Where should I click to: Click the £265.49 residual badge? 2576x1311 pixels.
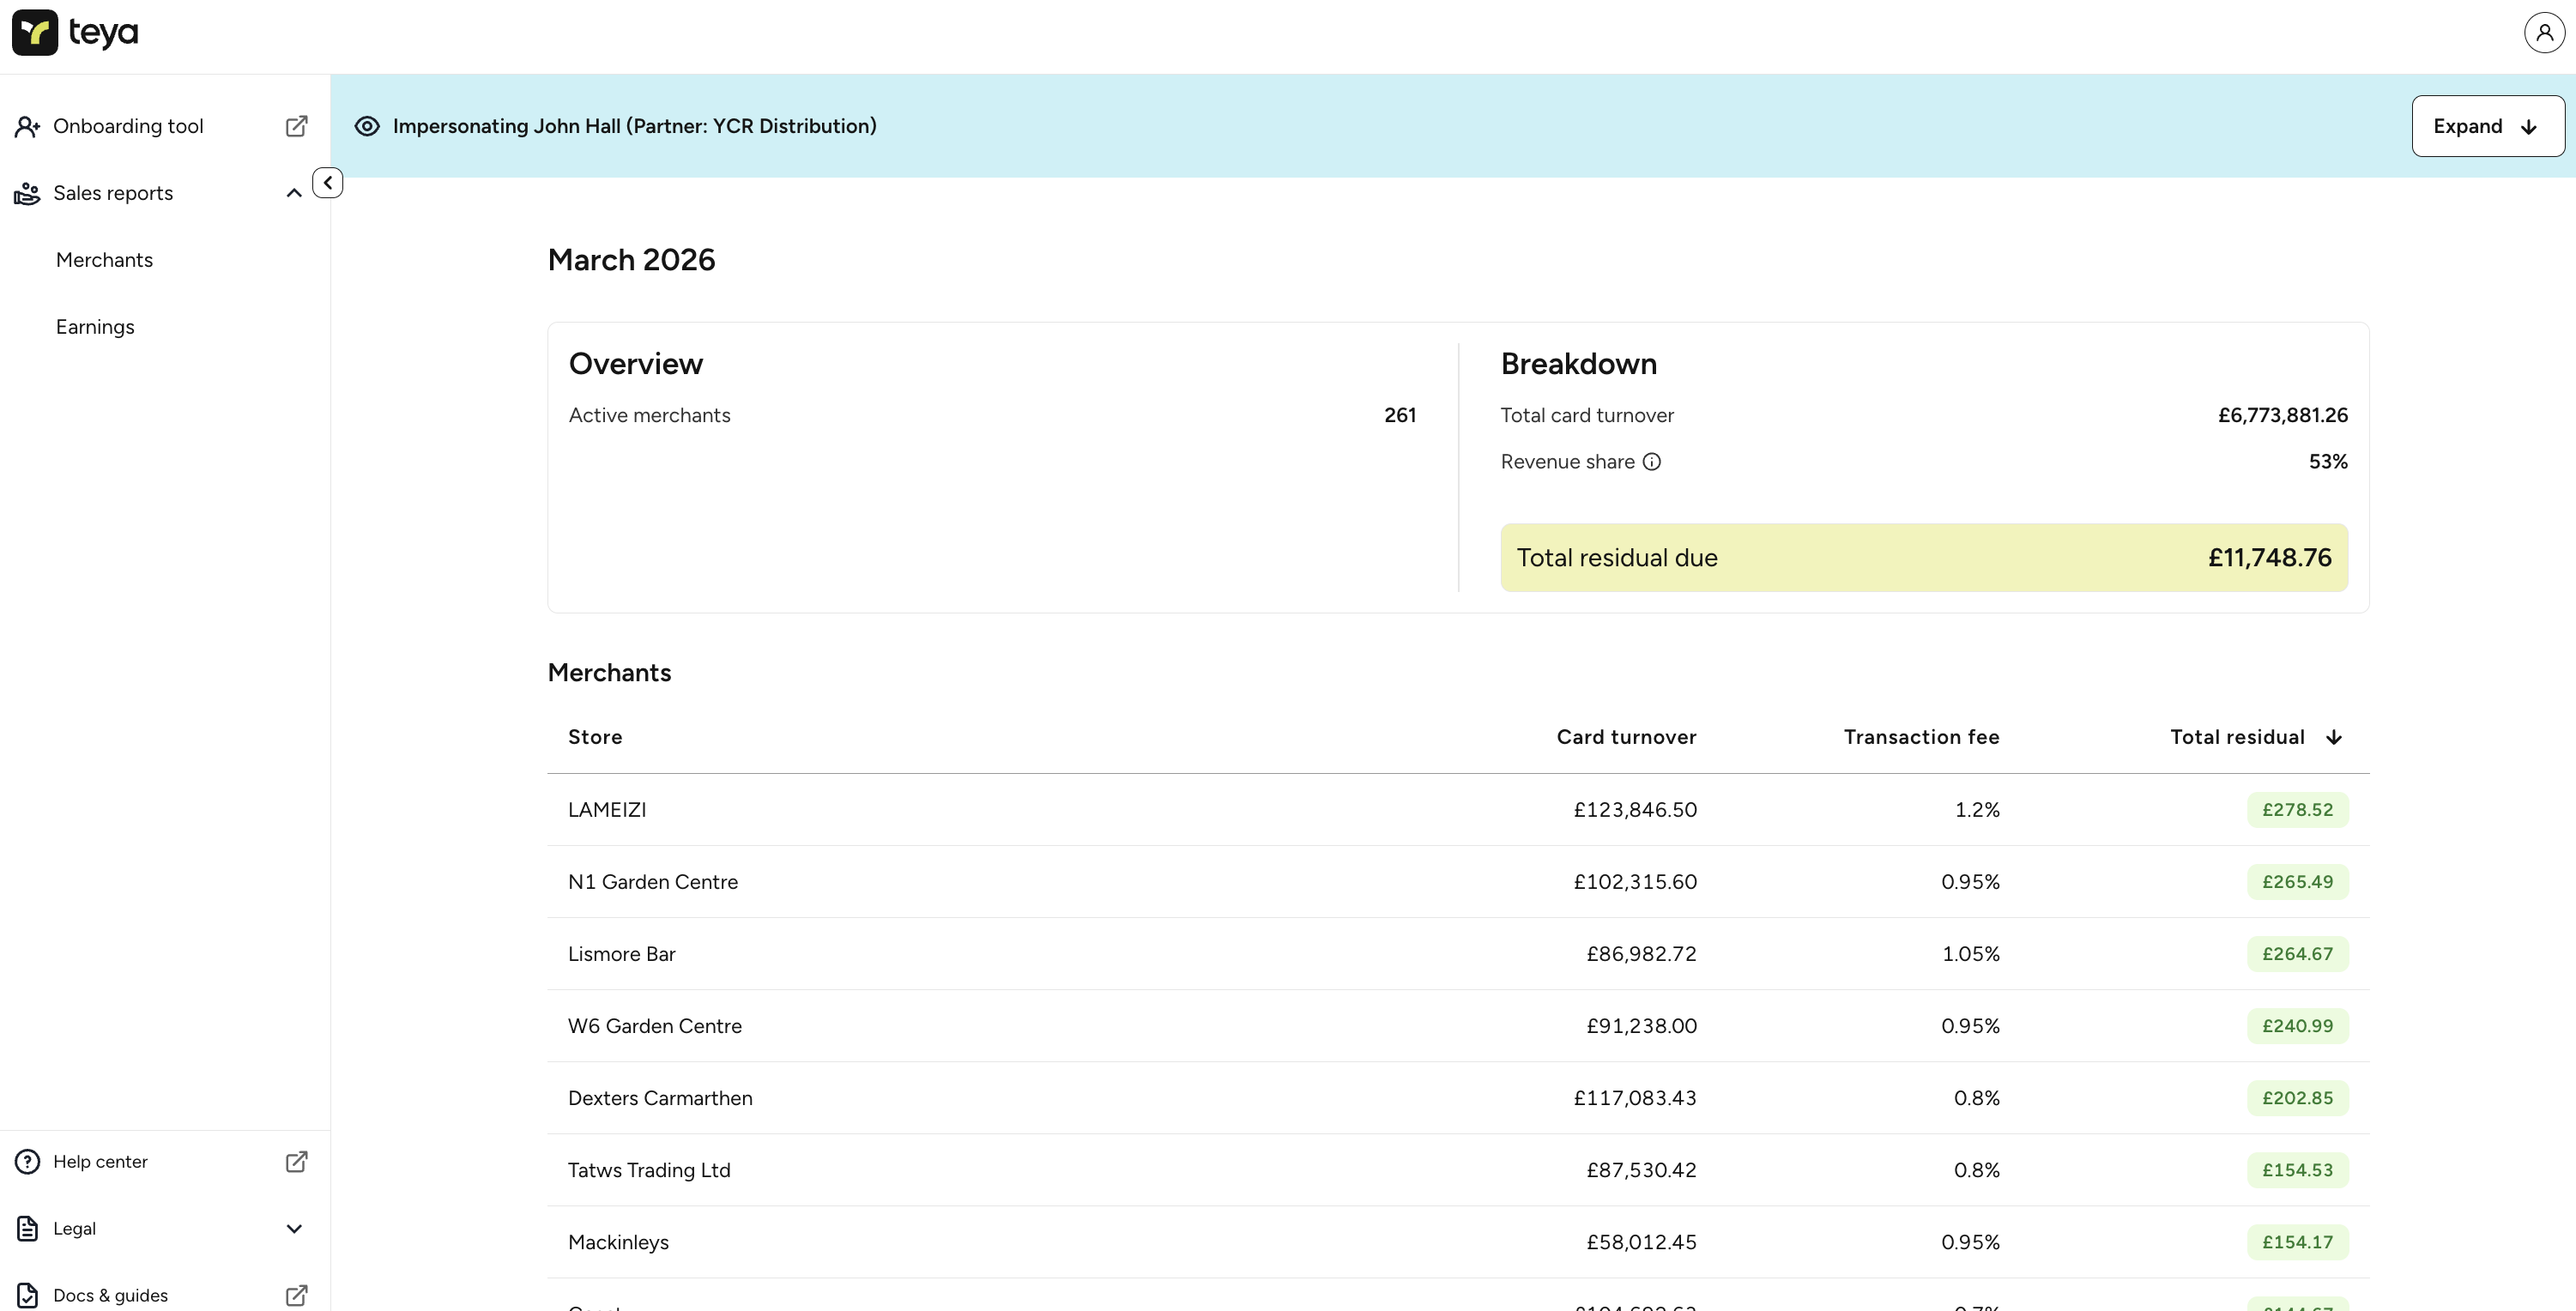[x=2297, y=882]
